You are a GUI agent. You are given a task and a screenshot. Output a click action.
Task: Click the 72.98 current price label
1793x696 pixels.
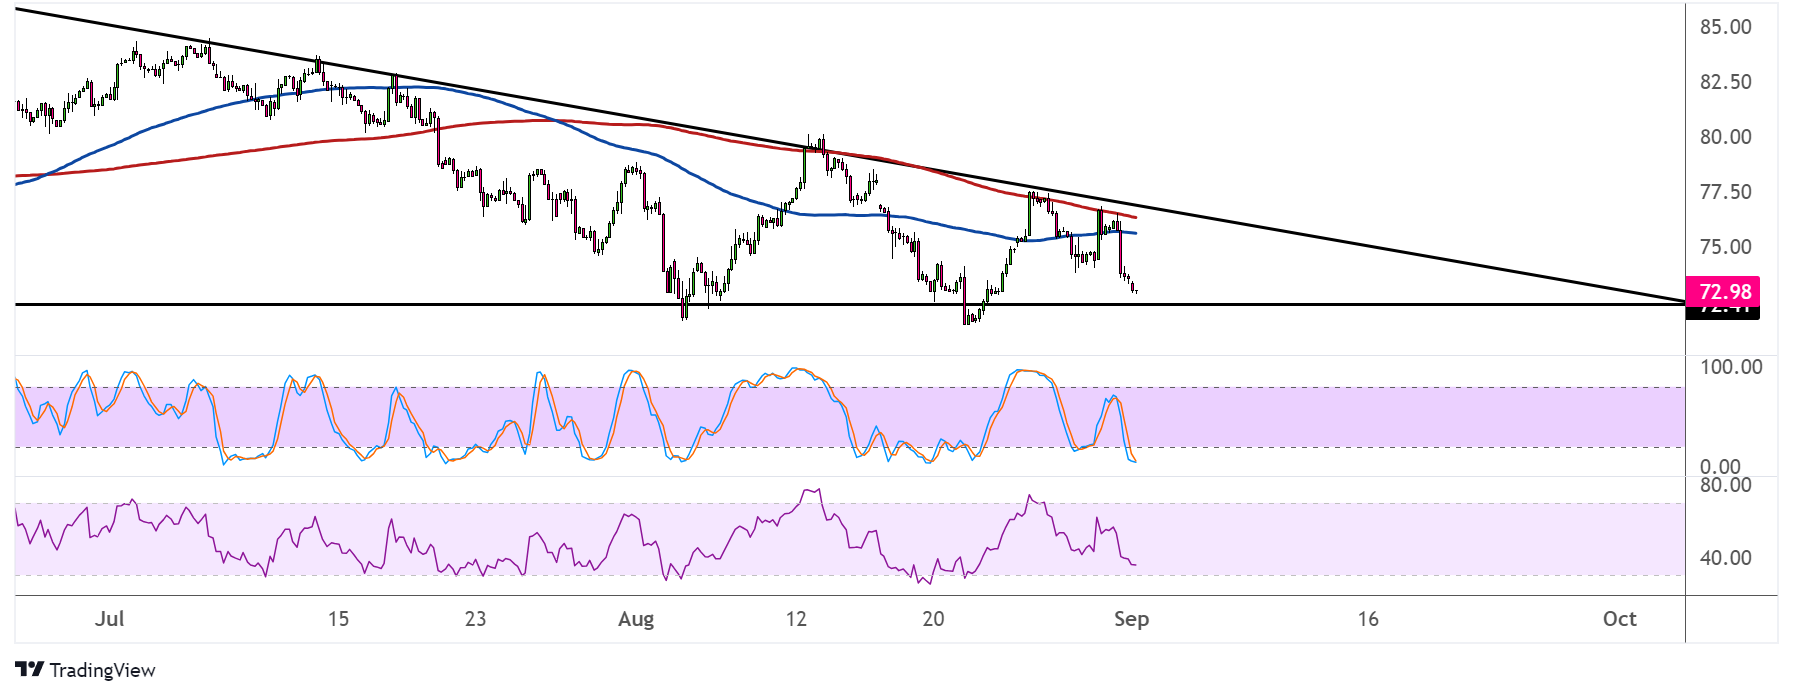coord(1723,292)
